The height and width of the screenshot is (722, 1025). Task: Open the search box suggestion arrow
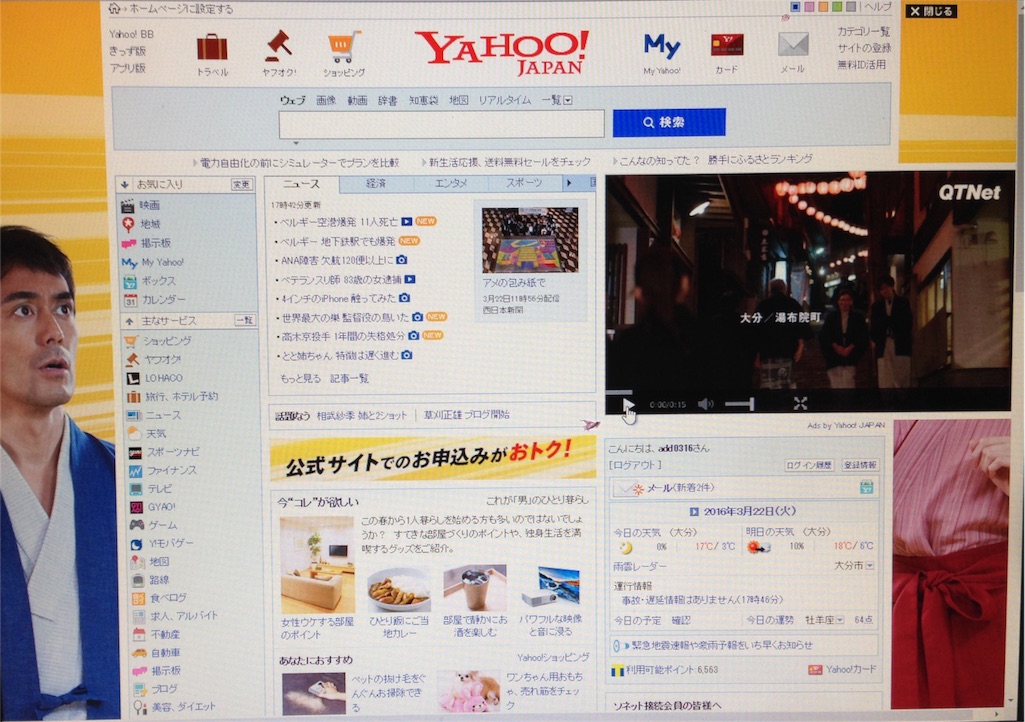coord(295,143)
